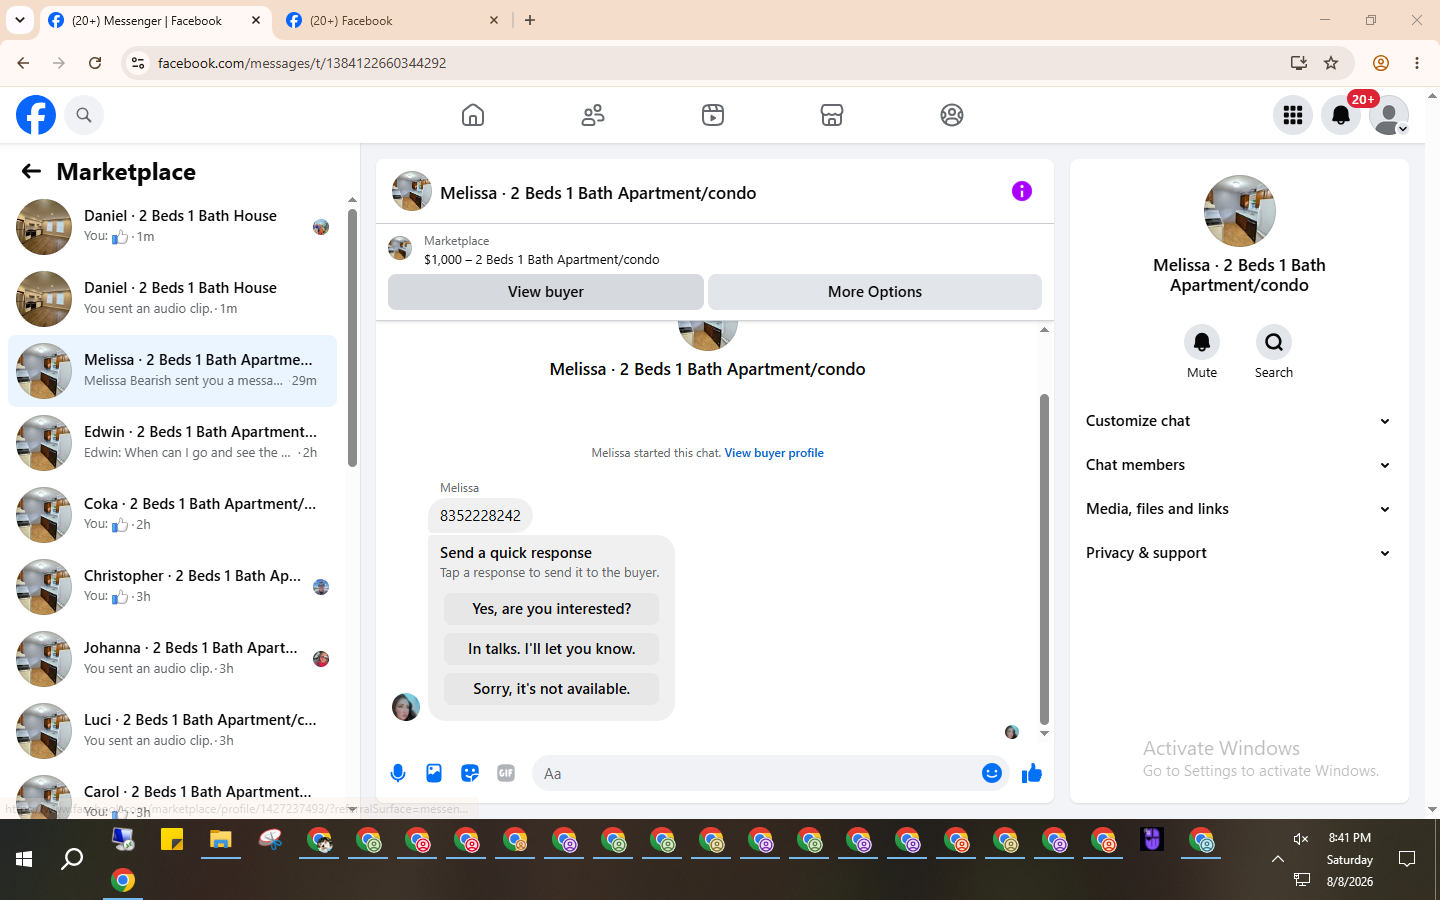Open Luci's 2 Beds 1 Bath conversation

coord(172,731)
